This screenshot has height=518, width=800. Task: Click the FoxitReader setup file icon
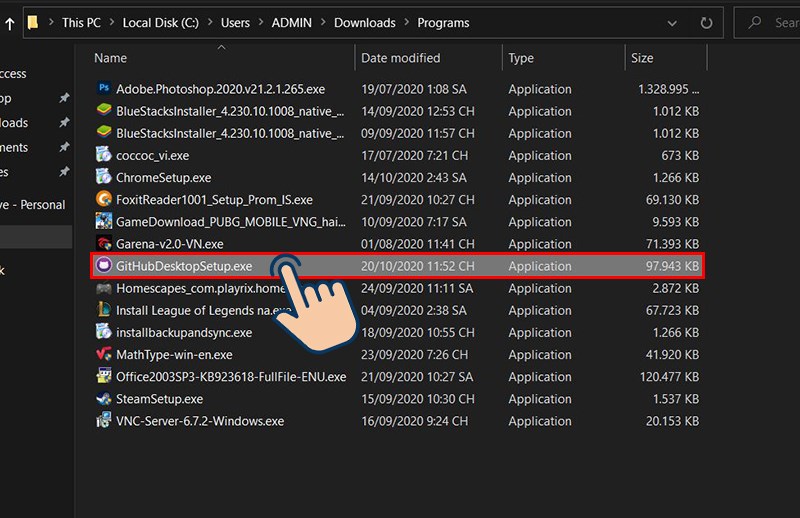[104, 199]
